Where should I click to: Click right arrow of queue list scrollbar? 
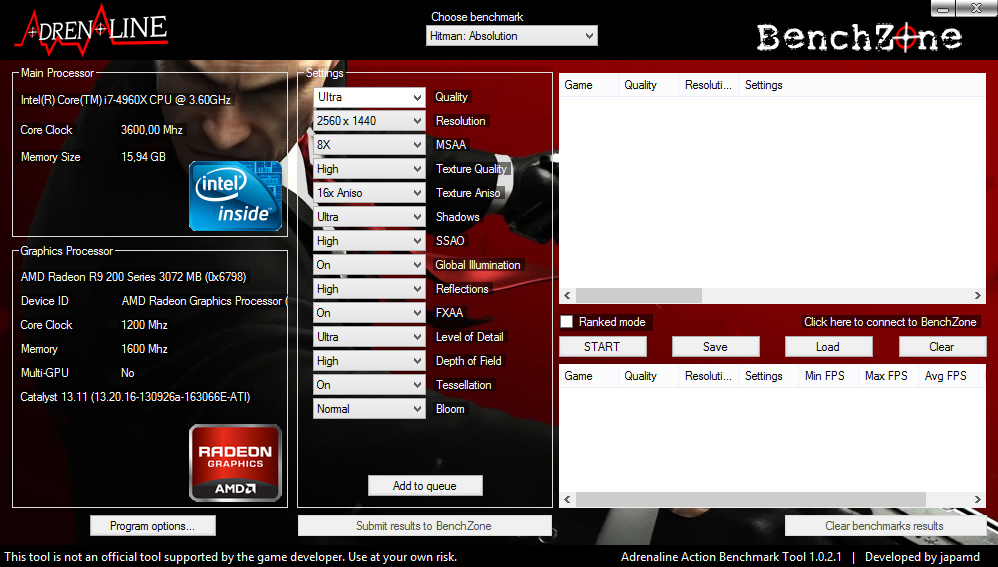[978, 295]
